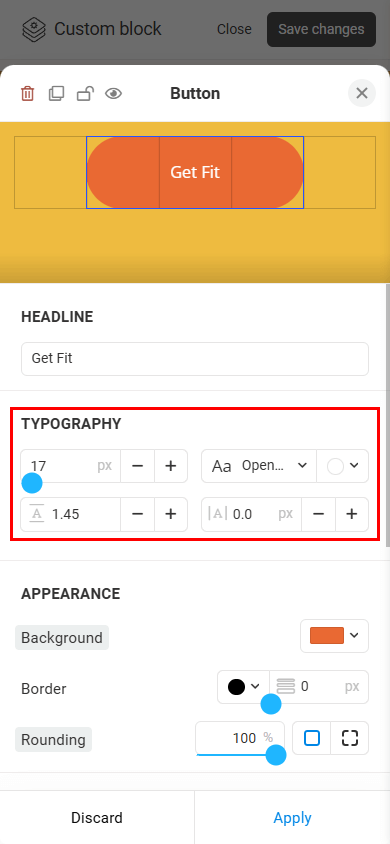
Task: Click the Custom block layers icon
Action: point(34,29)
